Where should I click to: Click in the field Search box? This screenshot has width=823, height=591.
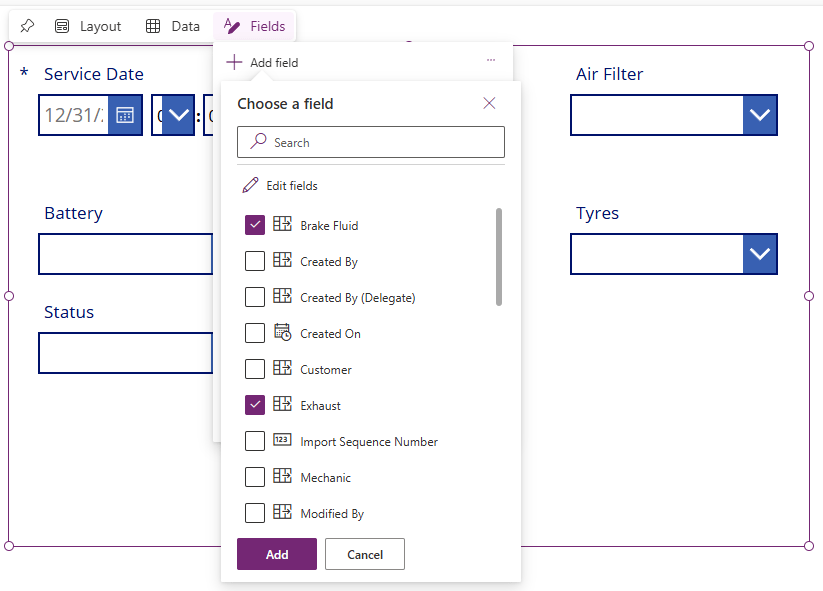pyautogui.click(x=380, y=142)
